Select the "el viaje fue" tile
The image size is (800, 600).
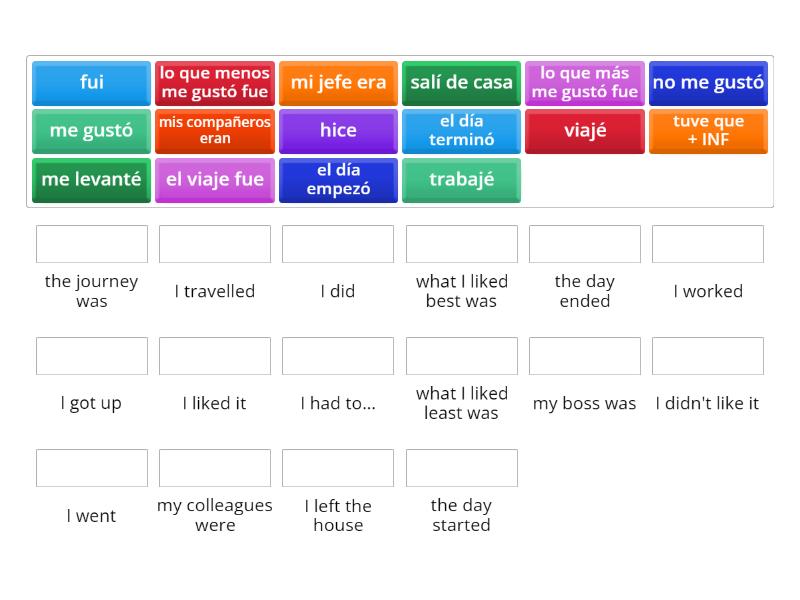coord(214,180)
